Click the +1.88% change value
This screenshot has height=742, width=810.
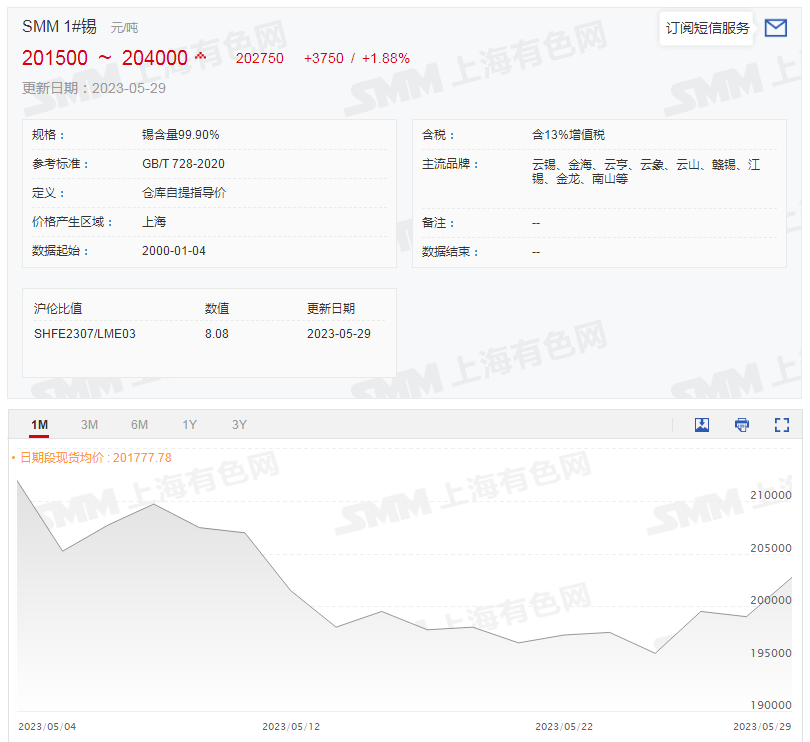click(384, 58)
